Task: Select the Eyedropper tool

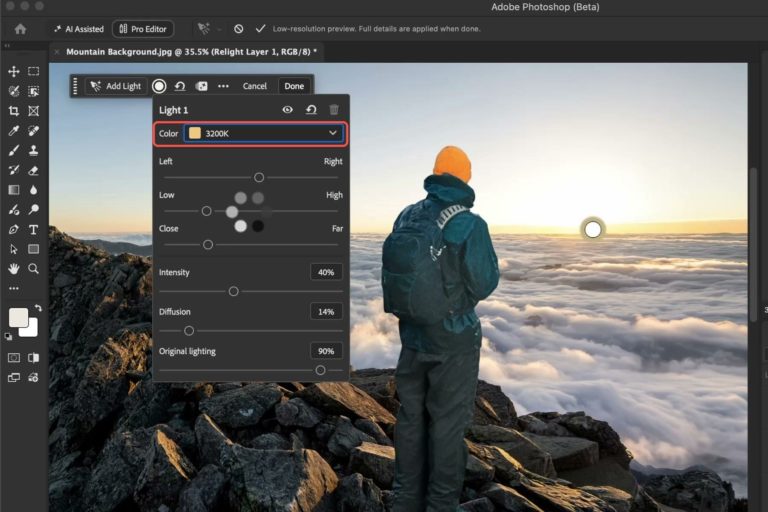Action: 14,131
